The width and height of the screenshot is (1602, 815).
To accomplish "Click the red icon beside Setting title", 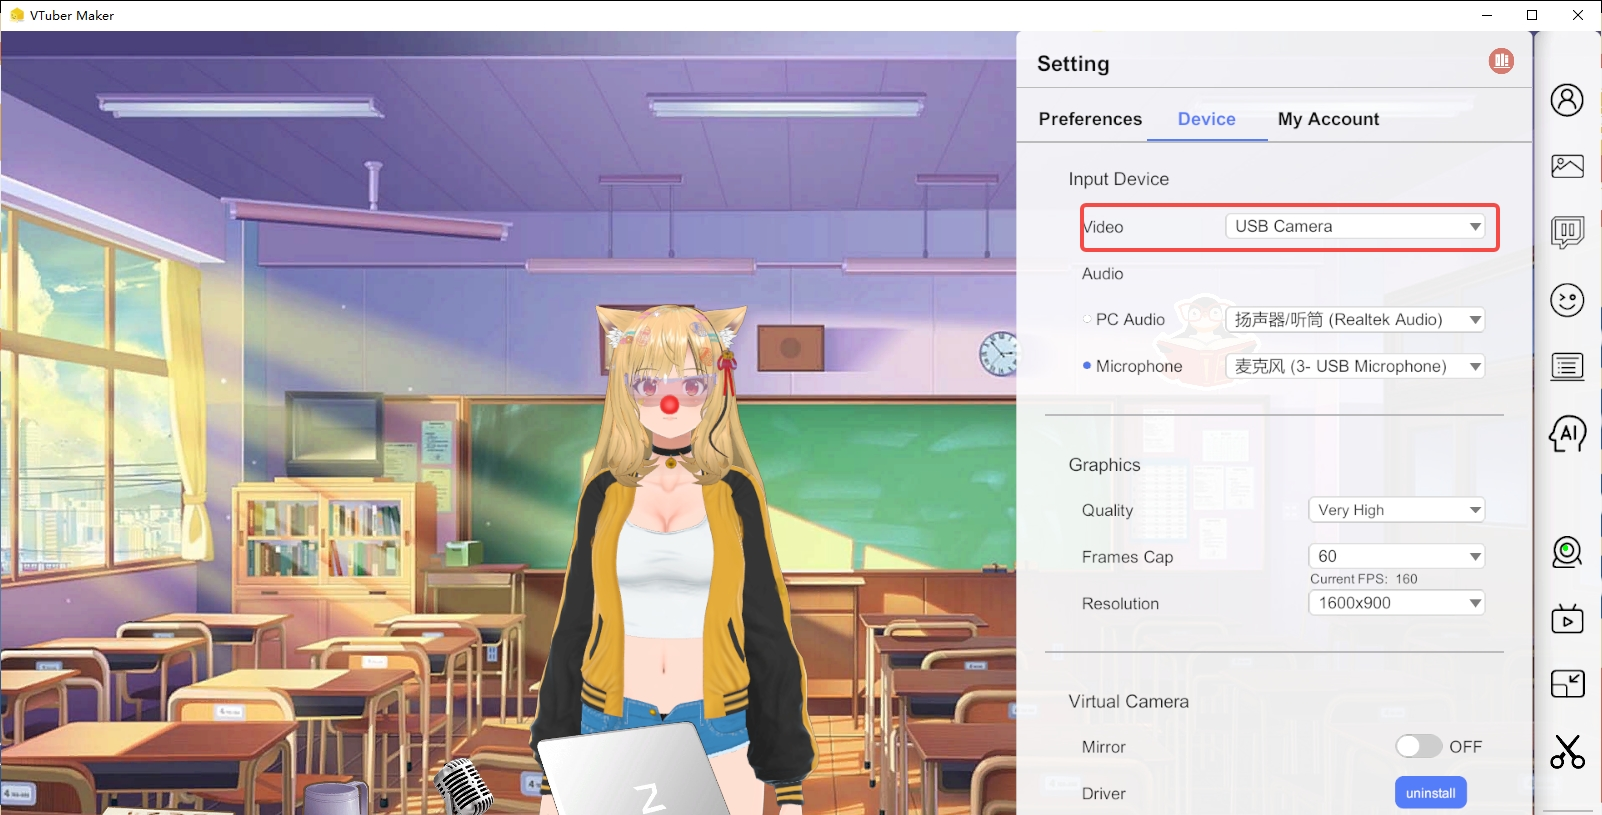I will (x=1501, y=61).
